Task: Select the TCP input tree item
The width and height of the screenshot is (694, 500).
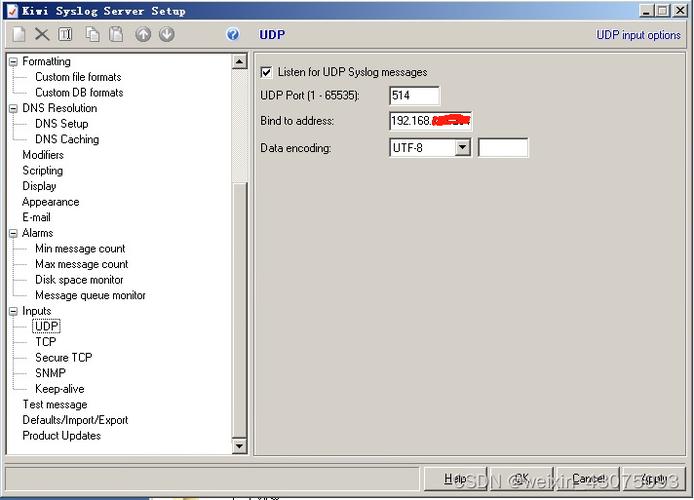Action: click(x=46, y=342)
